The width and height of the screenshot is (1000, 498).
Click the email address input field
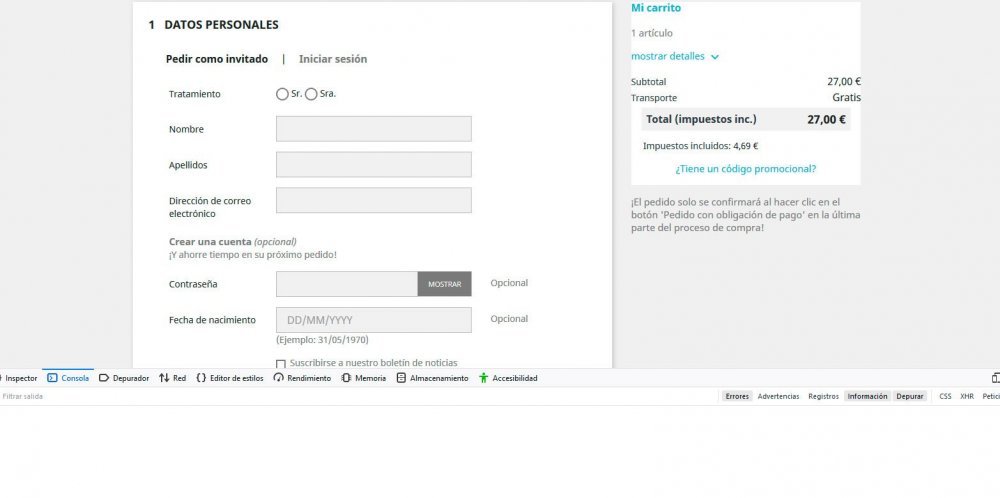click(x=374, y=200)
